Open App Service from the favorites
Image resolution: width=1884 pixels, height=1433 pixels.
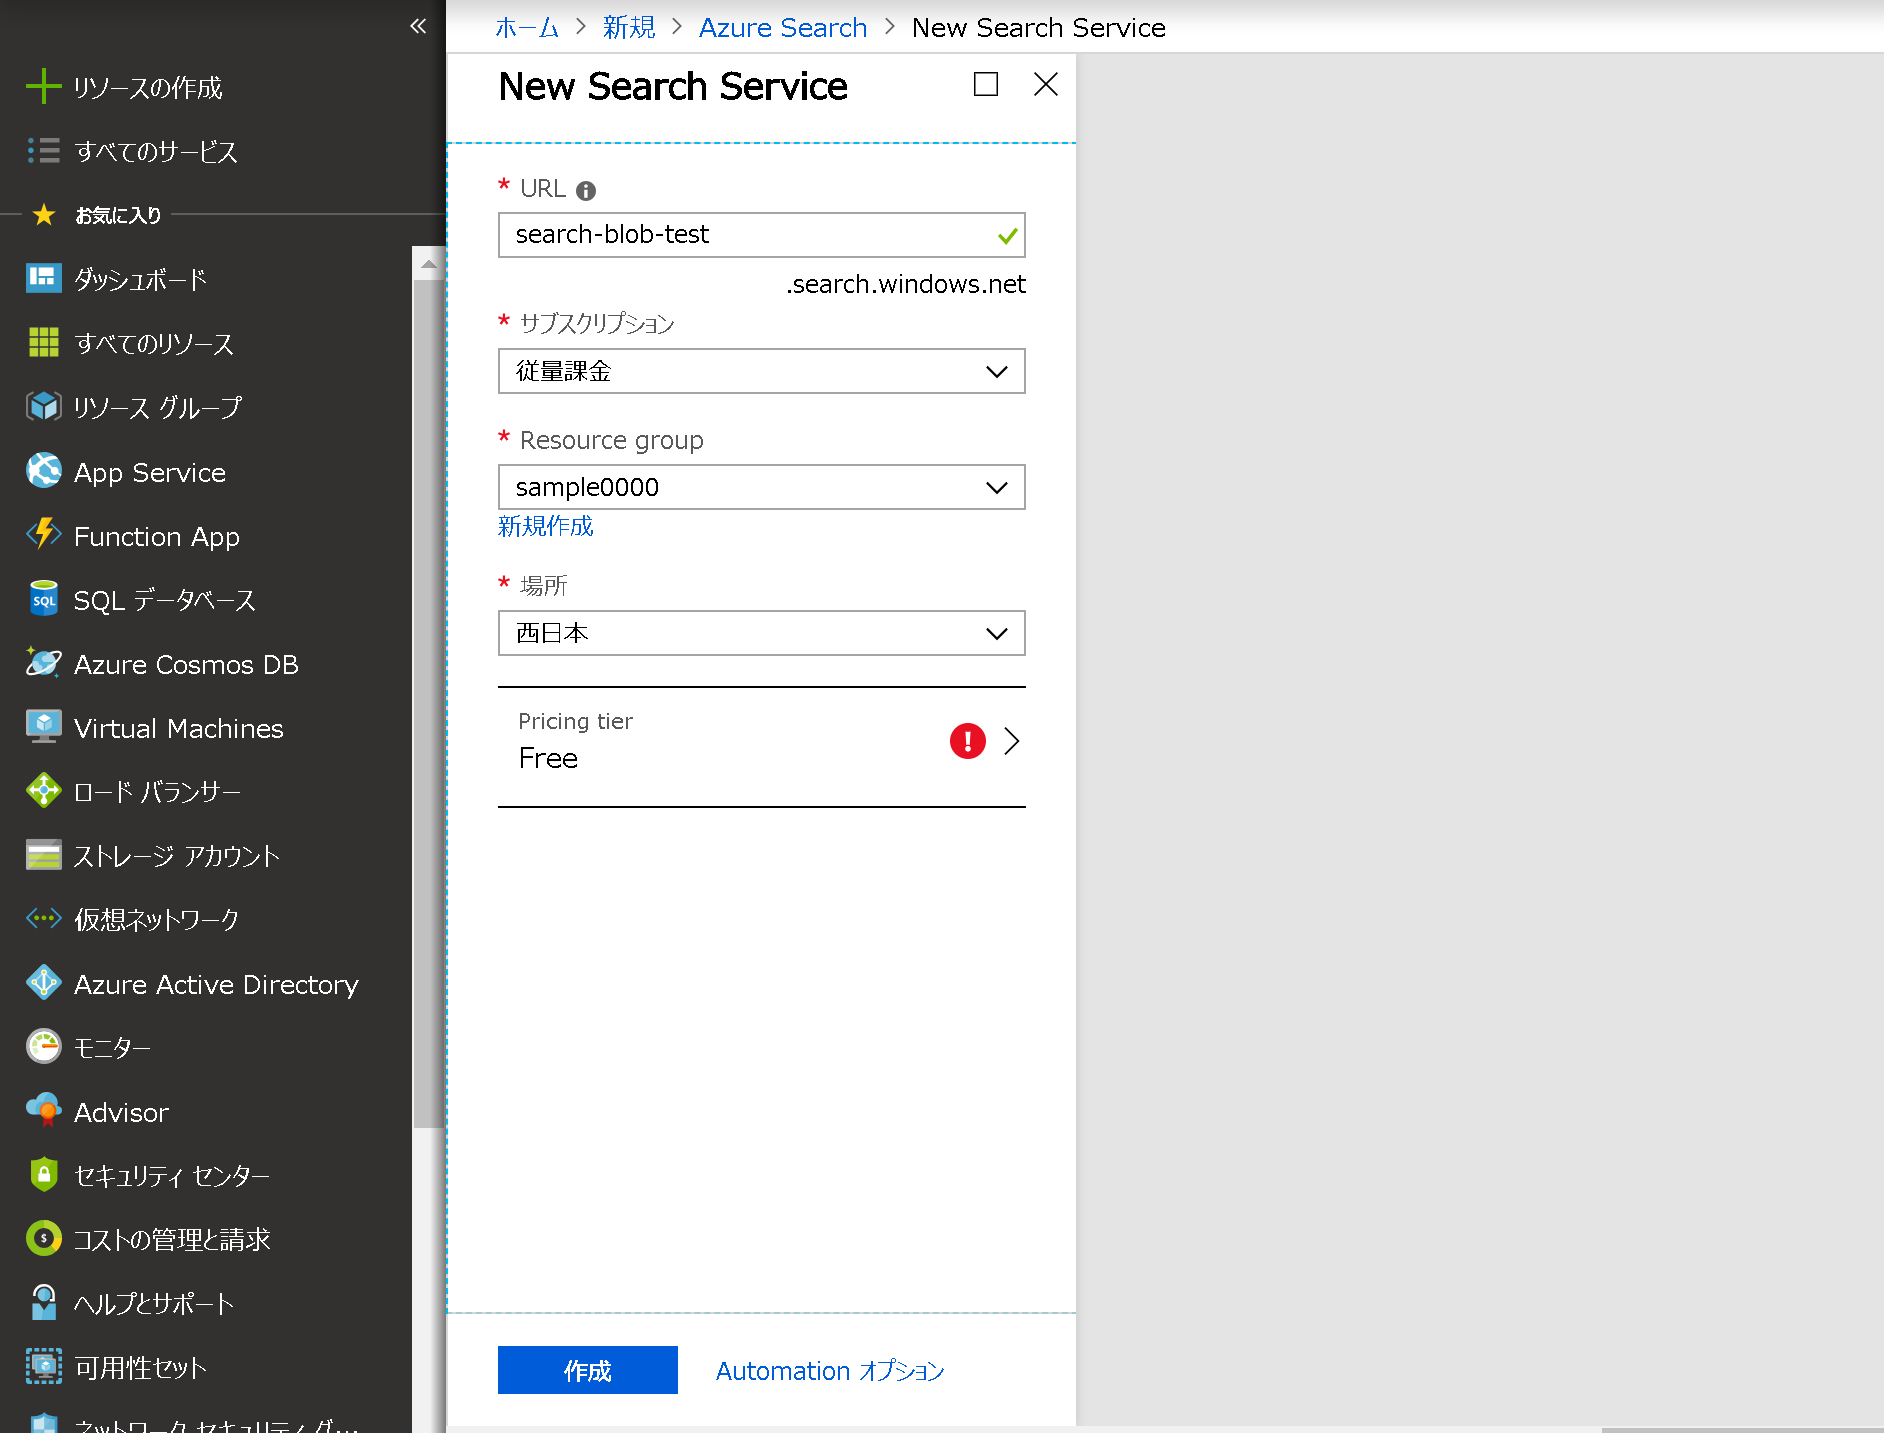point(150,472)
